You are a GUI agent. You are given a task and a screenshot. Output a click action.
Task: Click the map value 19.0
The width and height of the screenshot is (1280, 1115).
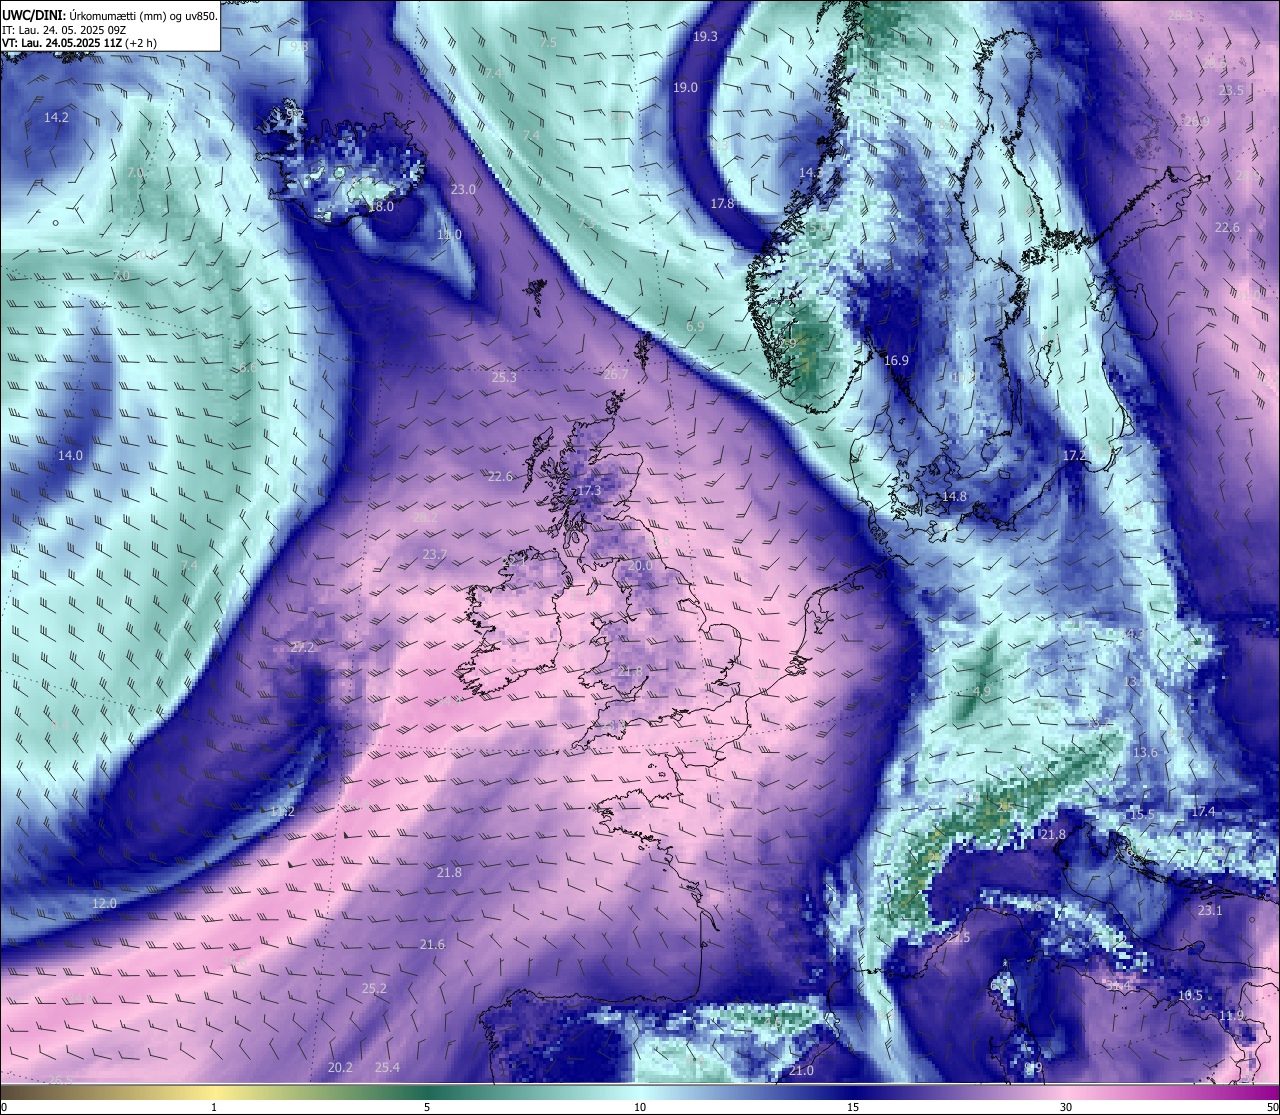[685, 88]
